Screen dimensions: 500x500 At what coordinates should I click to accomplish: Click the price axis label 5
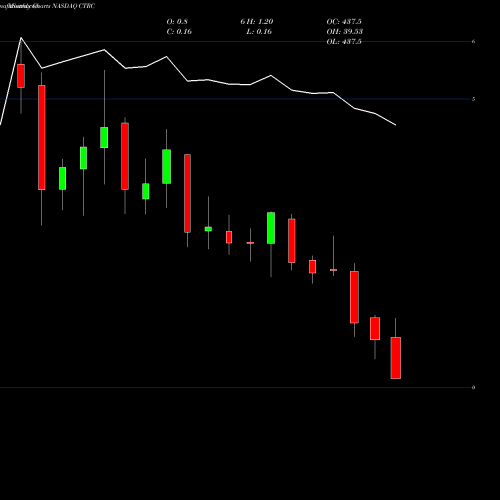point(474,99)
